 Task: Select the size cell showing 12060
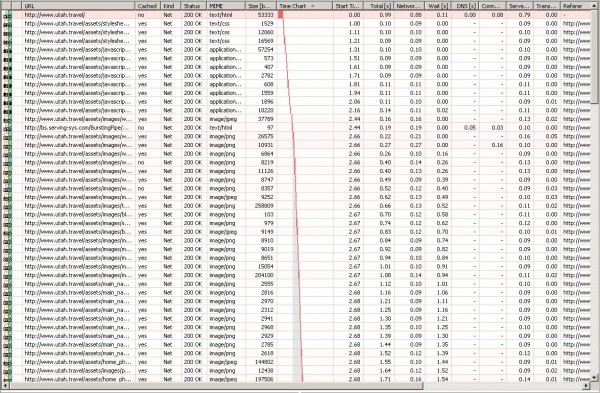click(261, 33)
